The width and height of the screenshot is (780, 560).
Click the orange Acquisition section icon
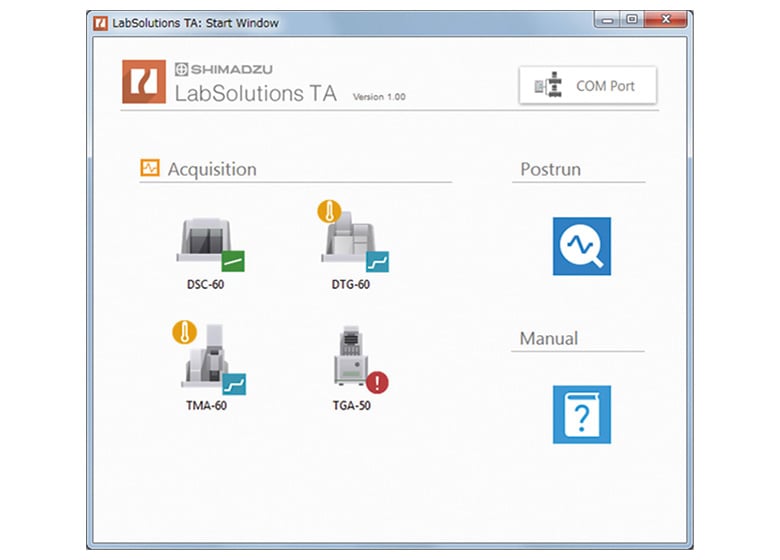150,169
